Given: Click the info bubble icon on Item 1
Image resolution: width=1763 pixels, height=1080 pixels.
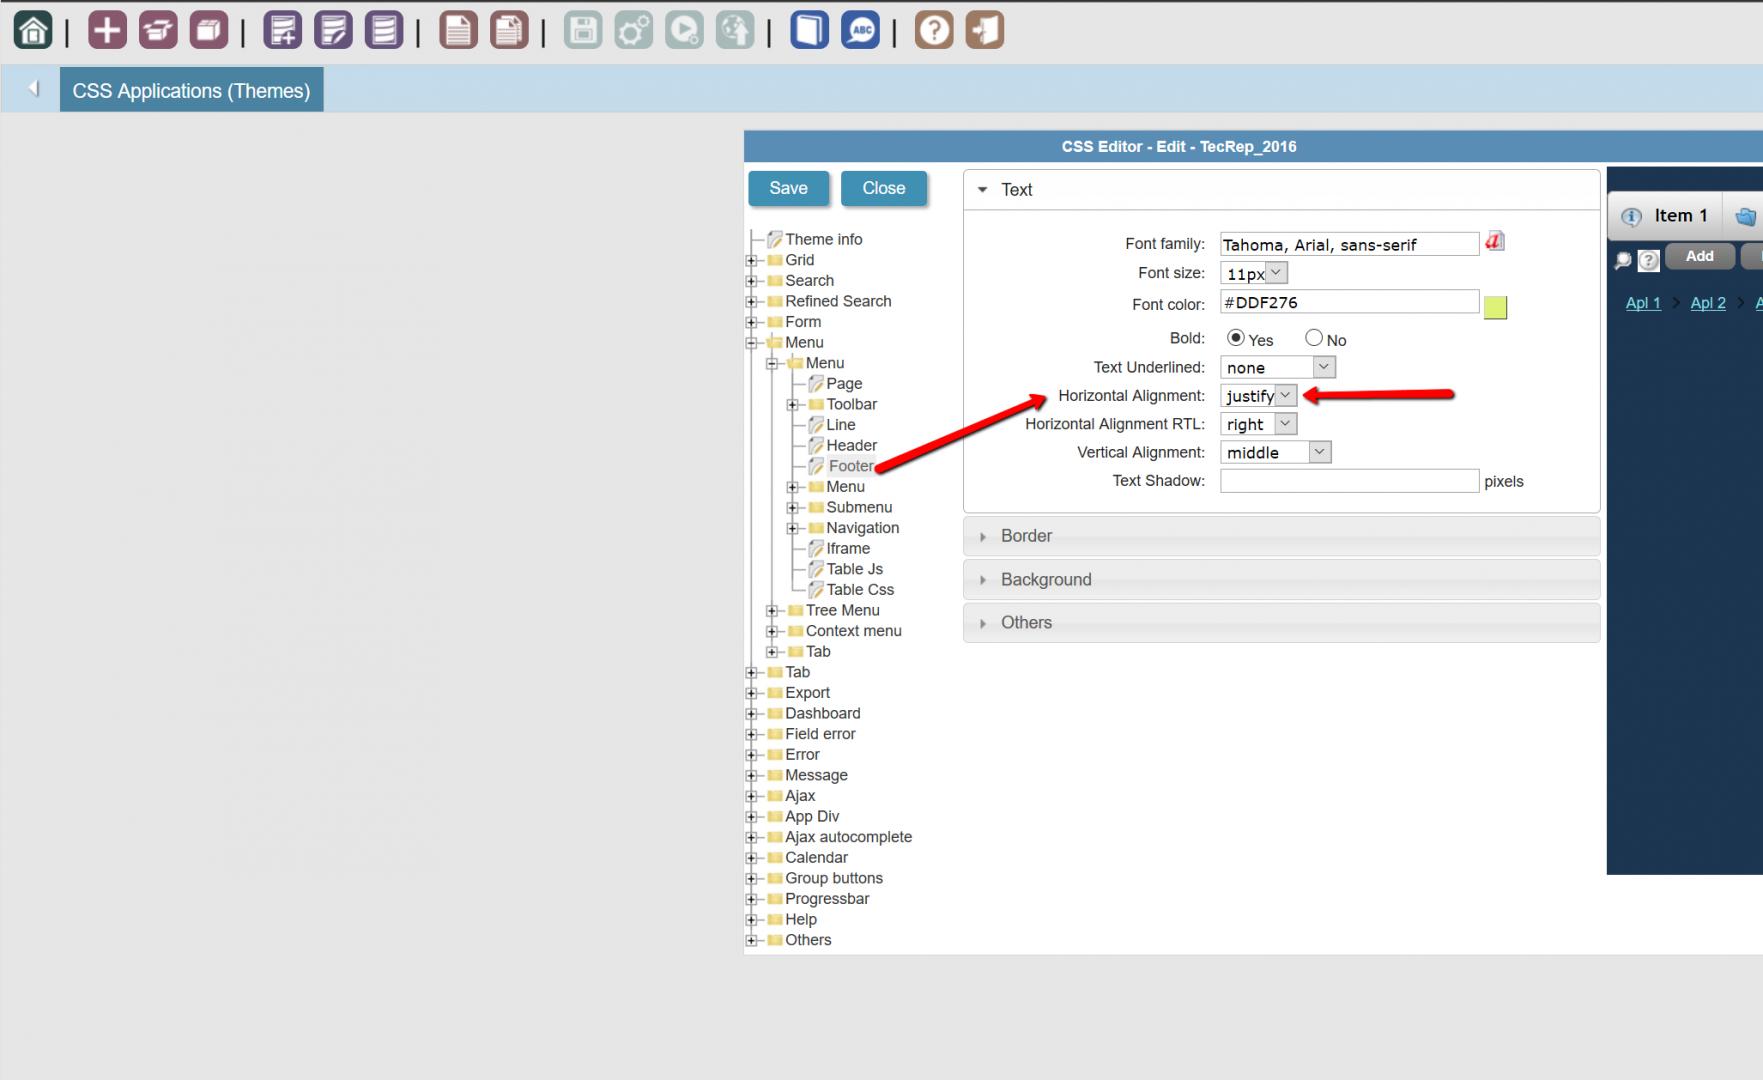Looking at the screenshot, I should (1631, 217).
